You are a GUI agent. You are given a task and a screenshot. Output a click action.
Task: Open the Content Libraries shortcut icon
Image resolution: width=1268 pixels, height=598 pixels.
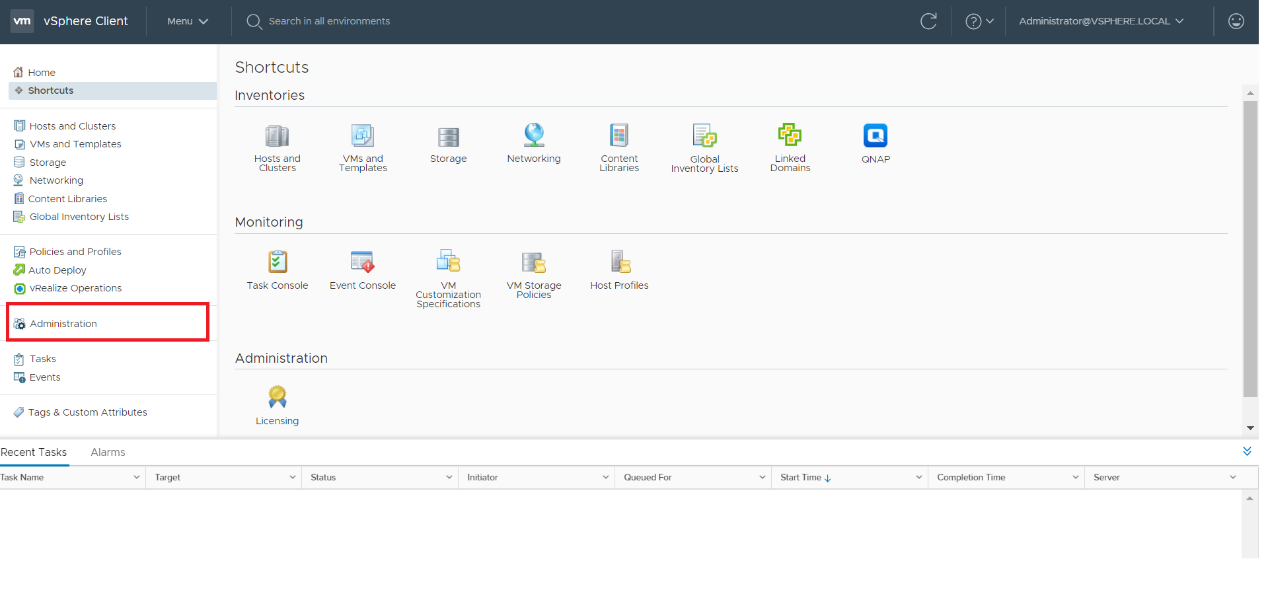[x=619, y=136]
